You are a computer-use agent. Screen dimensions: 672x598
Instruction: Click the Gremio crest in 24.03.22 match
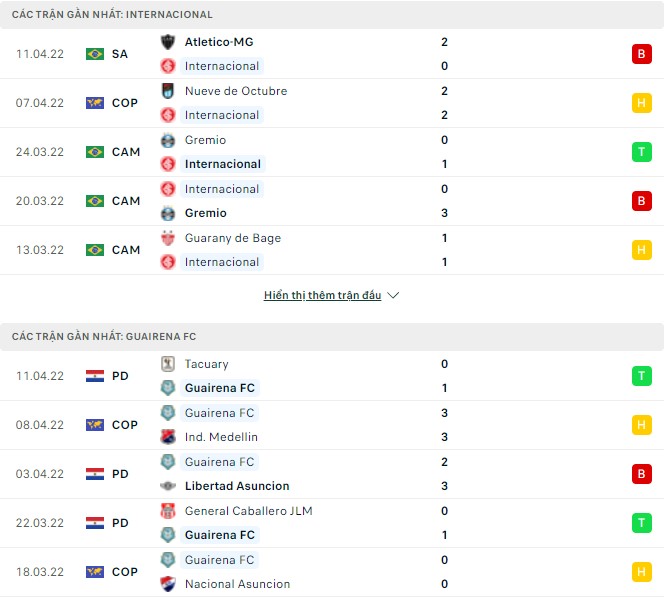(168, 140)
